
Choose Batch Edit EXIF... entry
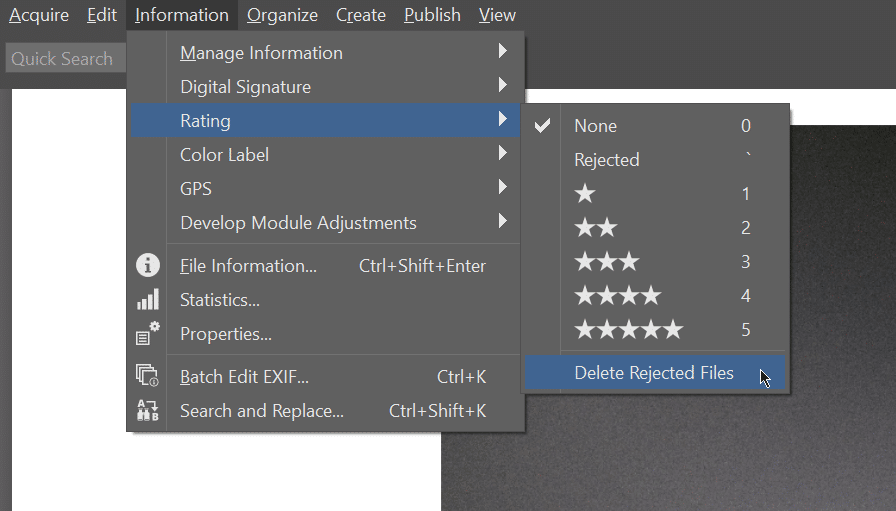pos(326,377)
